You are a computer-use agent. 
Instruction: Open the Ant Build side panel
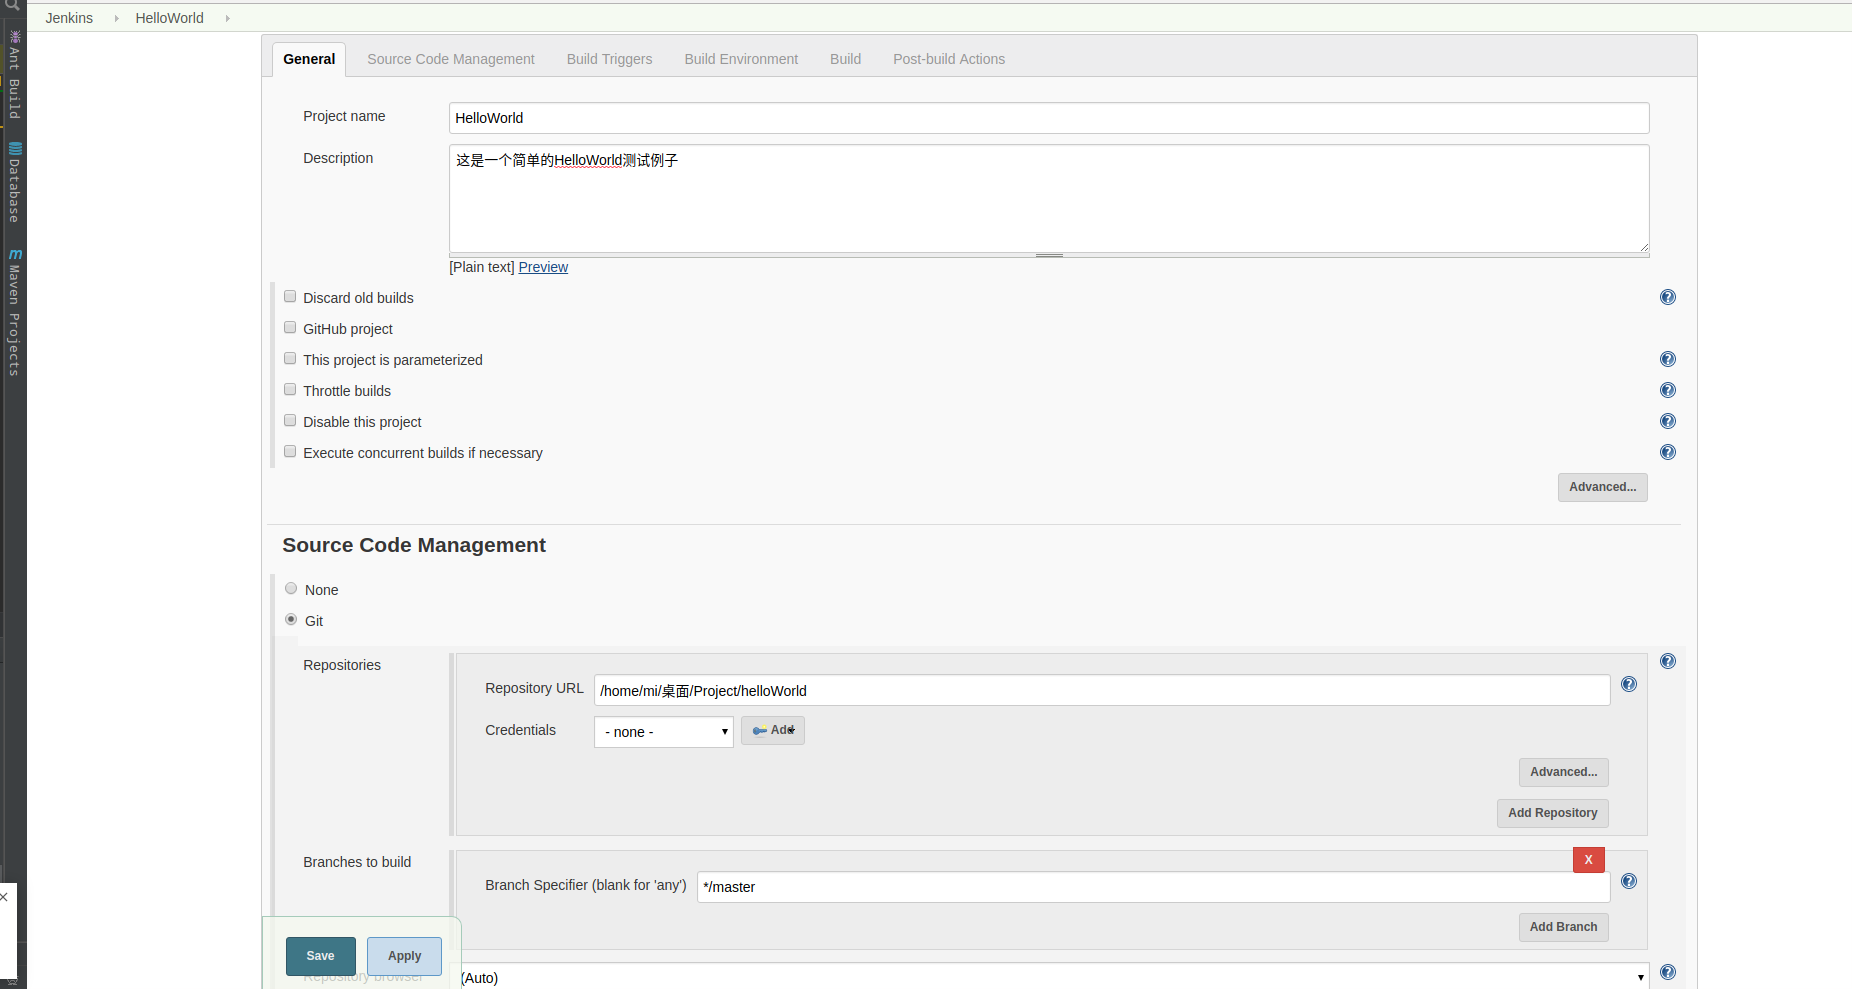14,75
